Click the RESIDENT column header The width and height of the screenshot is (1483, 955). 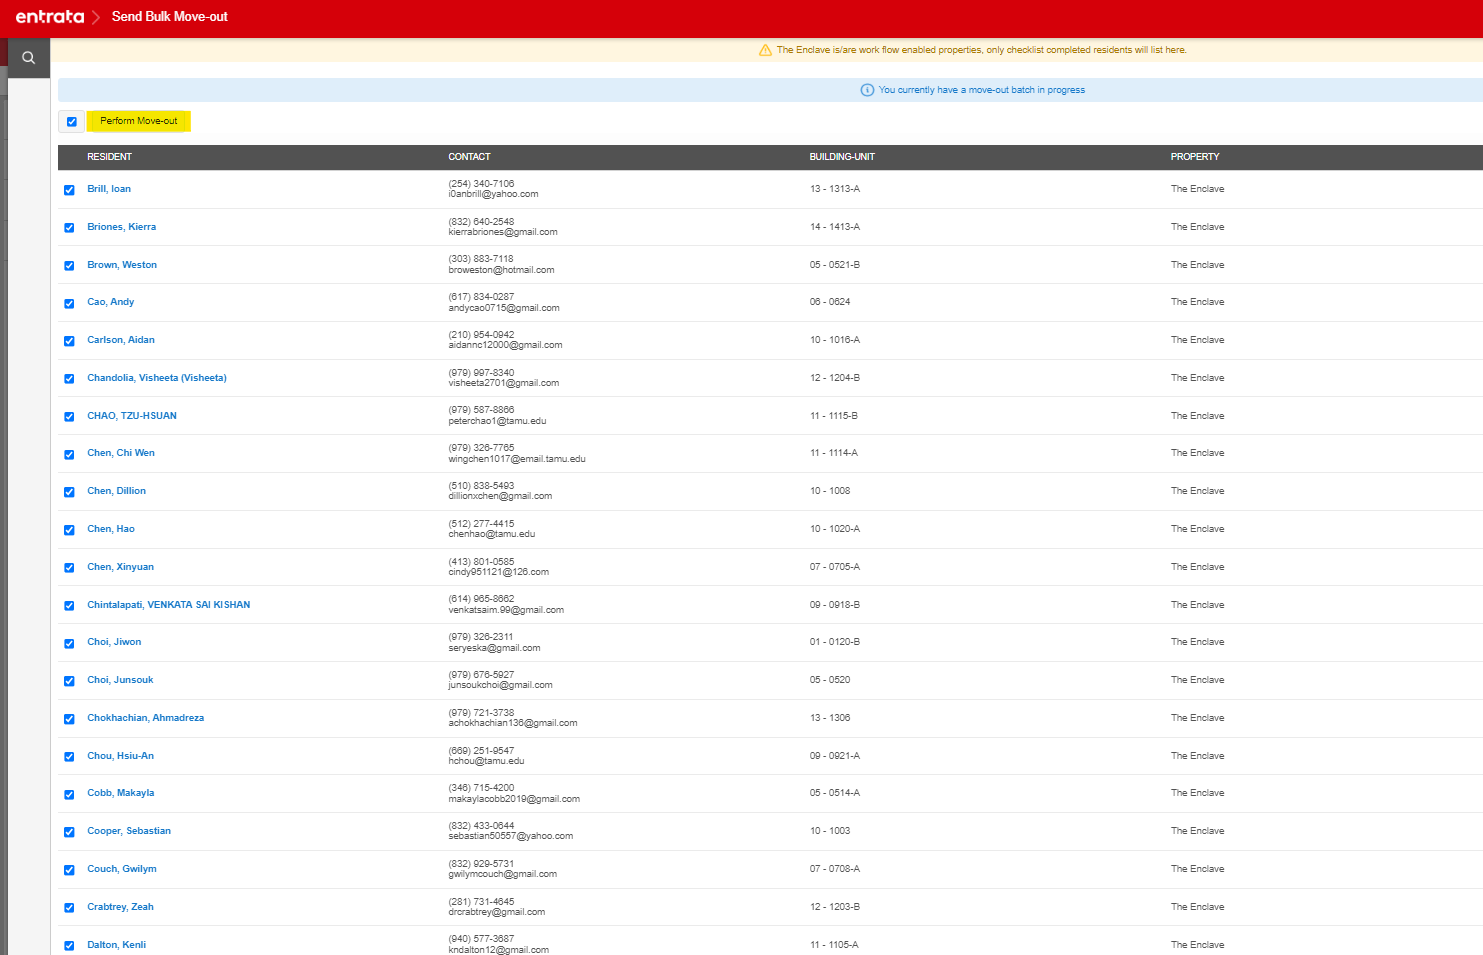point(109,157)
